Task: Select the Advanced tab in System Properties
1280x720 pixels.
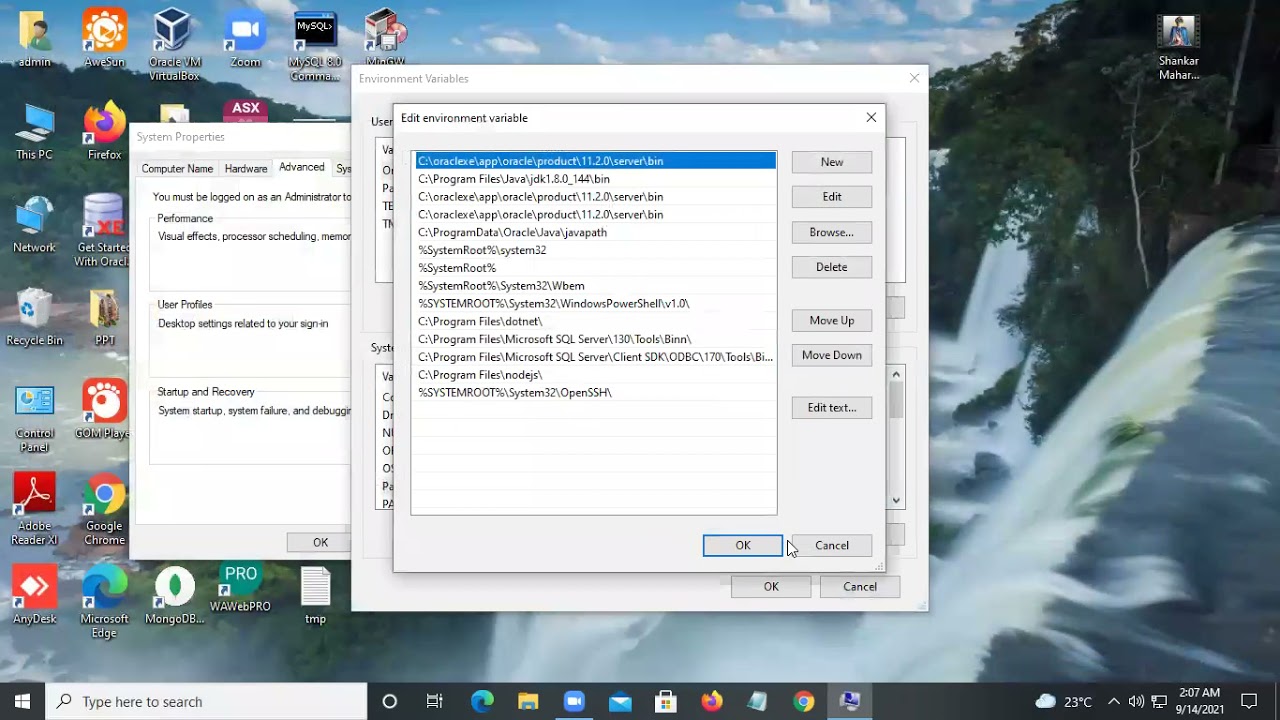Action: tap(301, 167)
